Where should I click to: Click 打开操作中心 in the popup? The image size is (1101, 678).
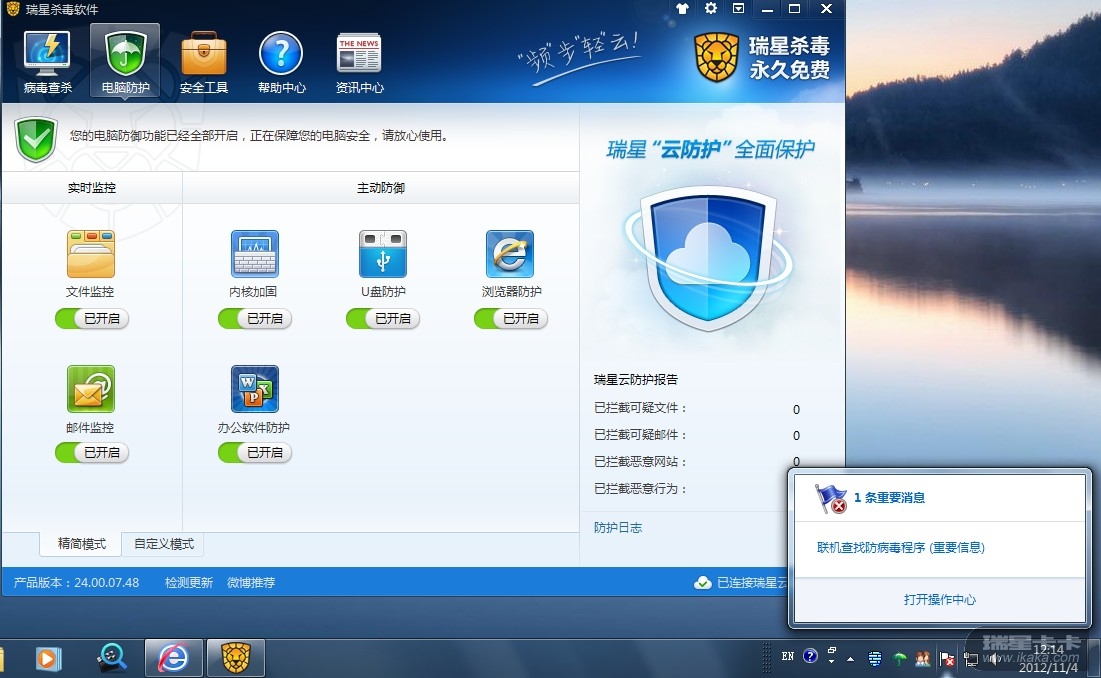(940, 599)
